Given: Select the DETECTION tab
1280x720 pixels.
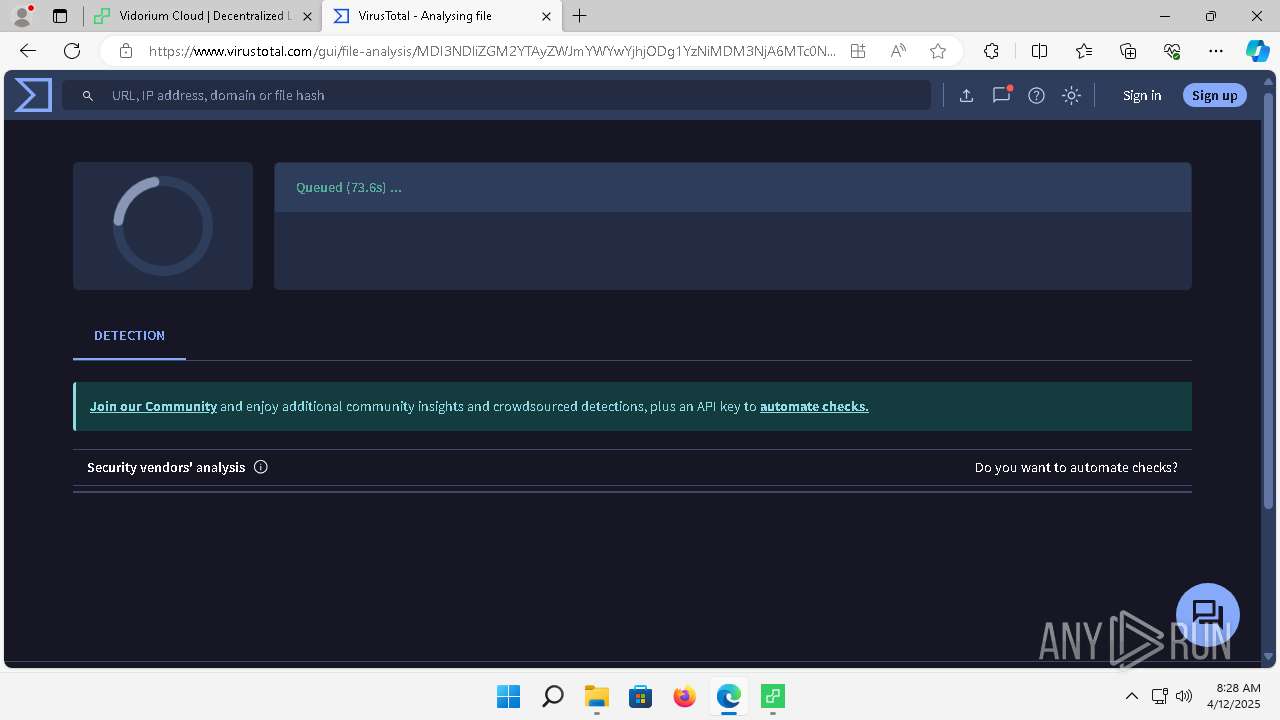Looking at the screenshot, I should 129,336.
